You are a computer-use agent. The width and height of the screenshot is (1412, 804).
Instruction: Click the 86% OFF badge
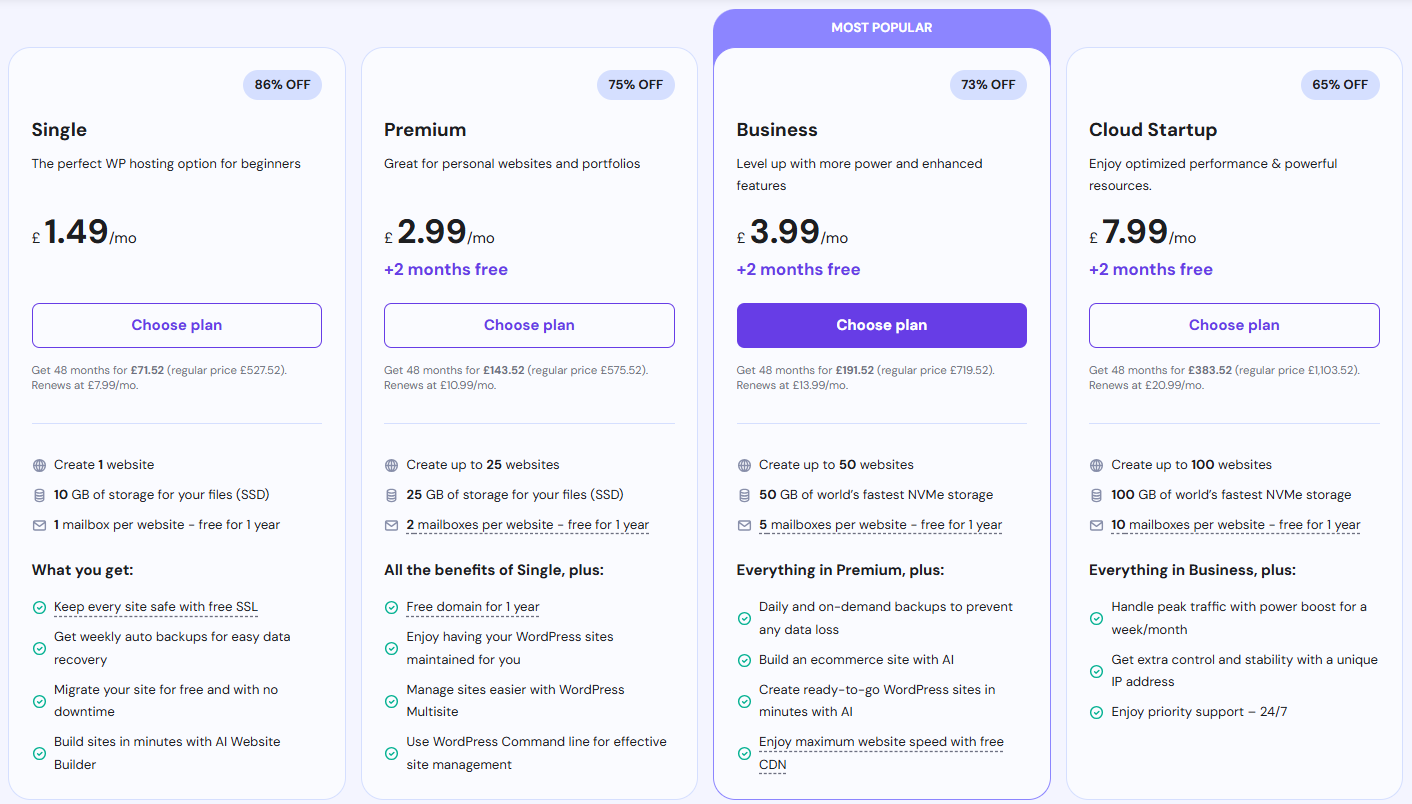pyautogui.click(x=282, y=85)
